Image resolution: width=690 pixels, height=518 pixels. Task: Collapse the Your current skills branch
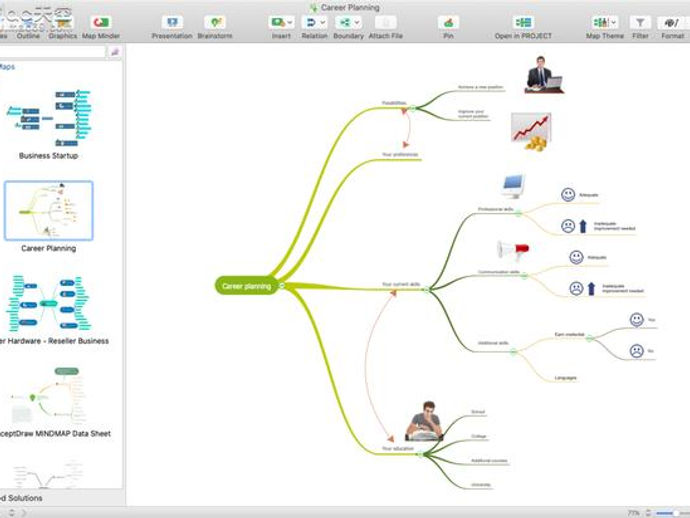click(x=426, y=289)
